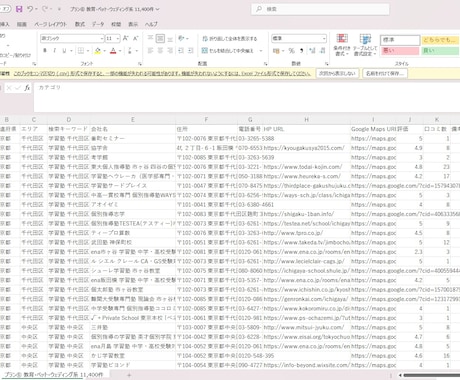The height and width of the screenshot is (380, 460).
Task: Toggle Italic formatting
Action: point(54,51)
